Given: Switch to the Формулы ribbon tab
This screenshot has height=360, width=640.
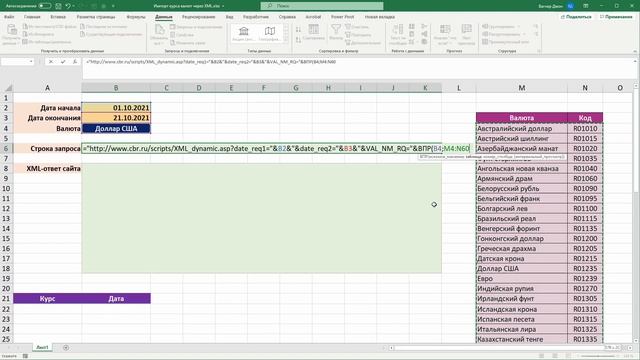Looking at the screenshot, I should coord(136,17).
